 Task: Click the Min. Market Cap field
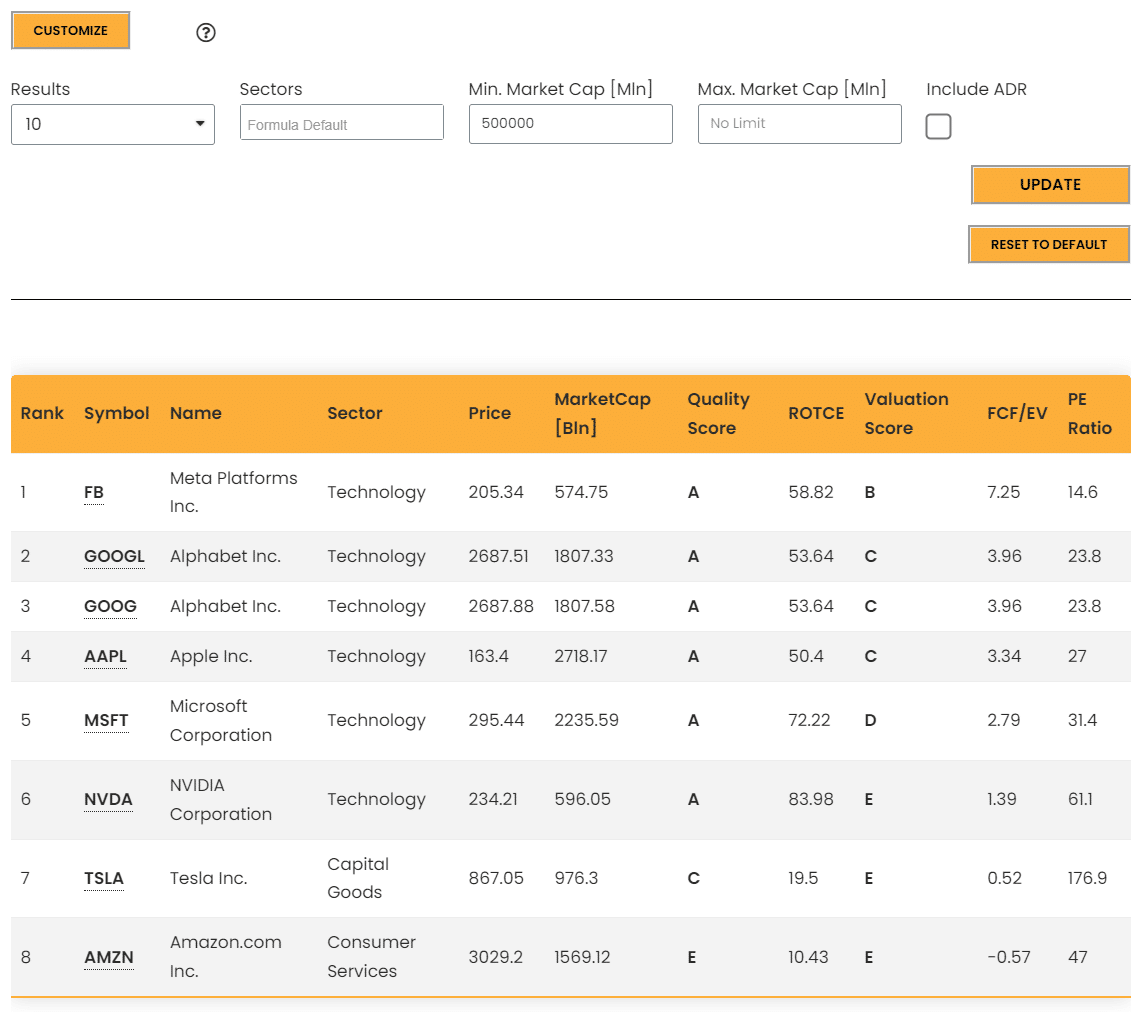571,123
